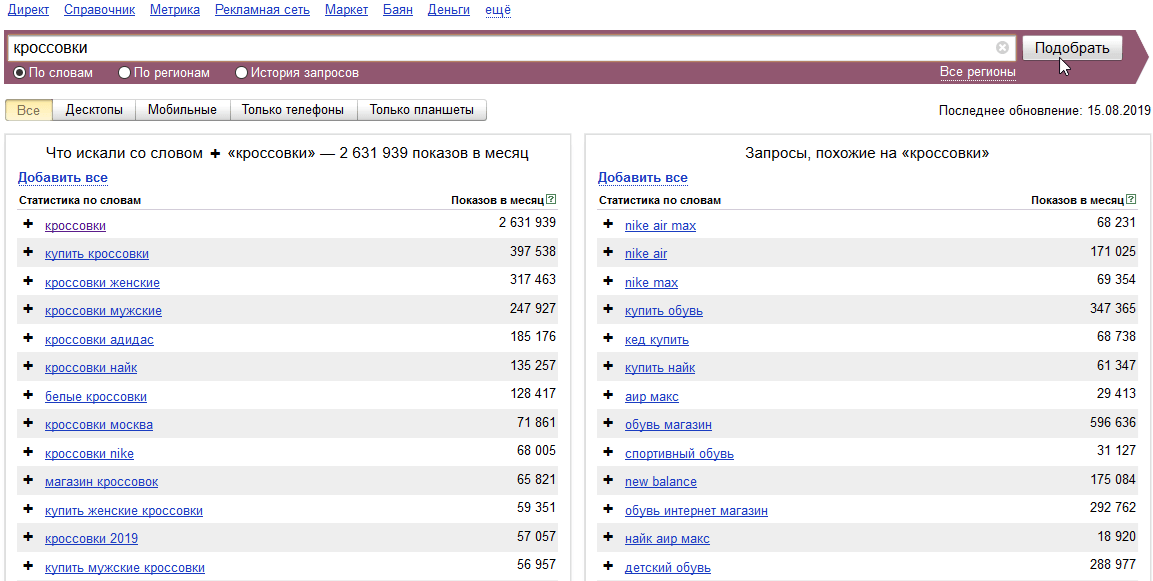1153x581 pixels.
Task: Click the plus icon next to «купить кроссовки»
Action: [x=28, y=253]
